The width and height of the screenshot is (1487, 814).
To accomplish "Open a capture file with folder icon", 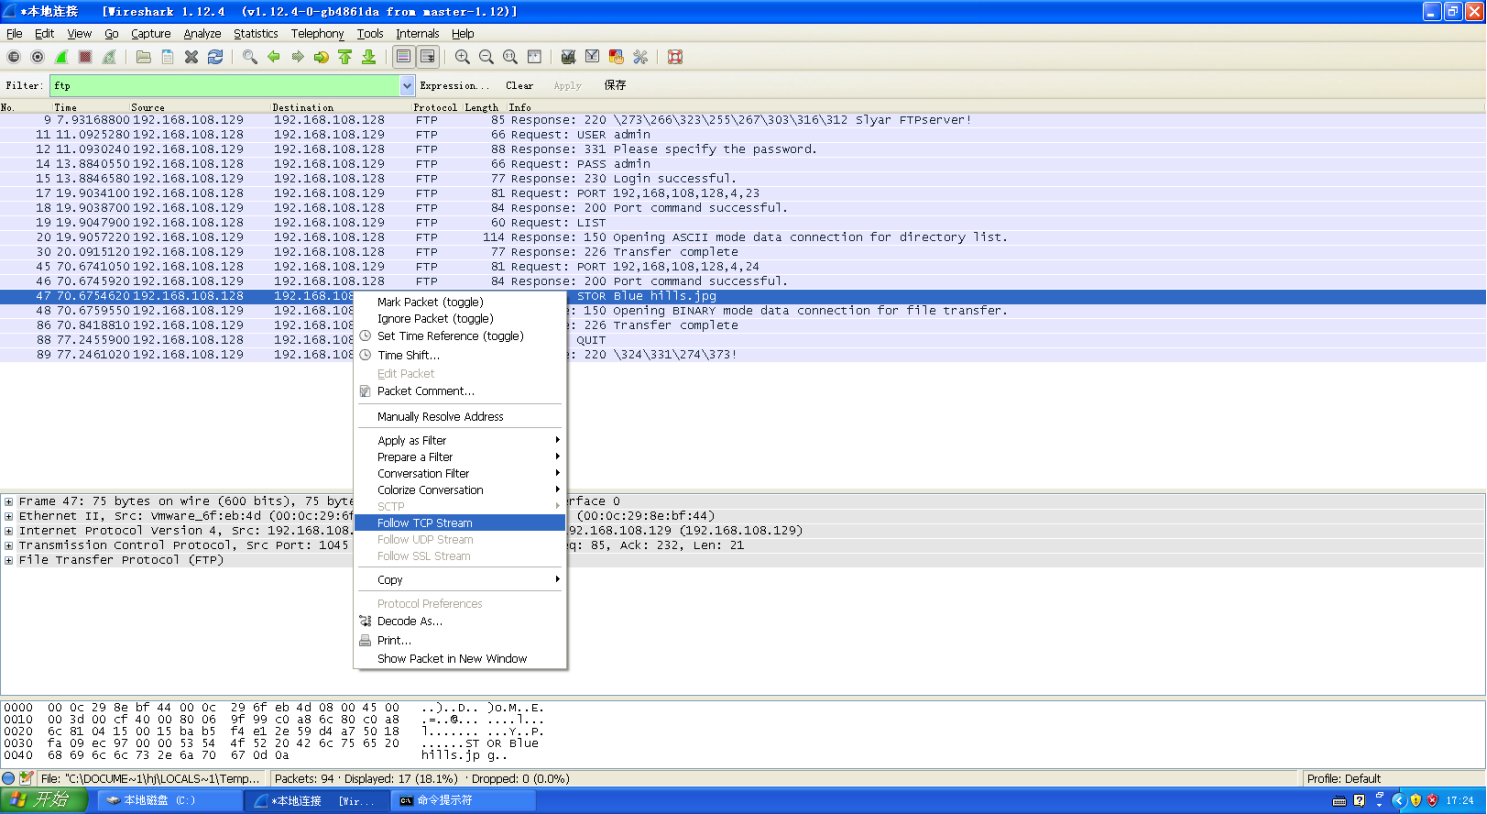I will [x=143, y=57].
